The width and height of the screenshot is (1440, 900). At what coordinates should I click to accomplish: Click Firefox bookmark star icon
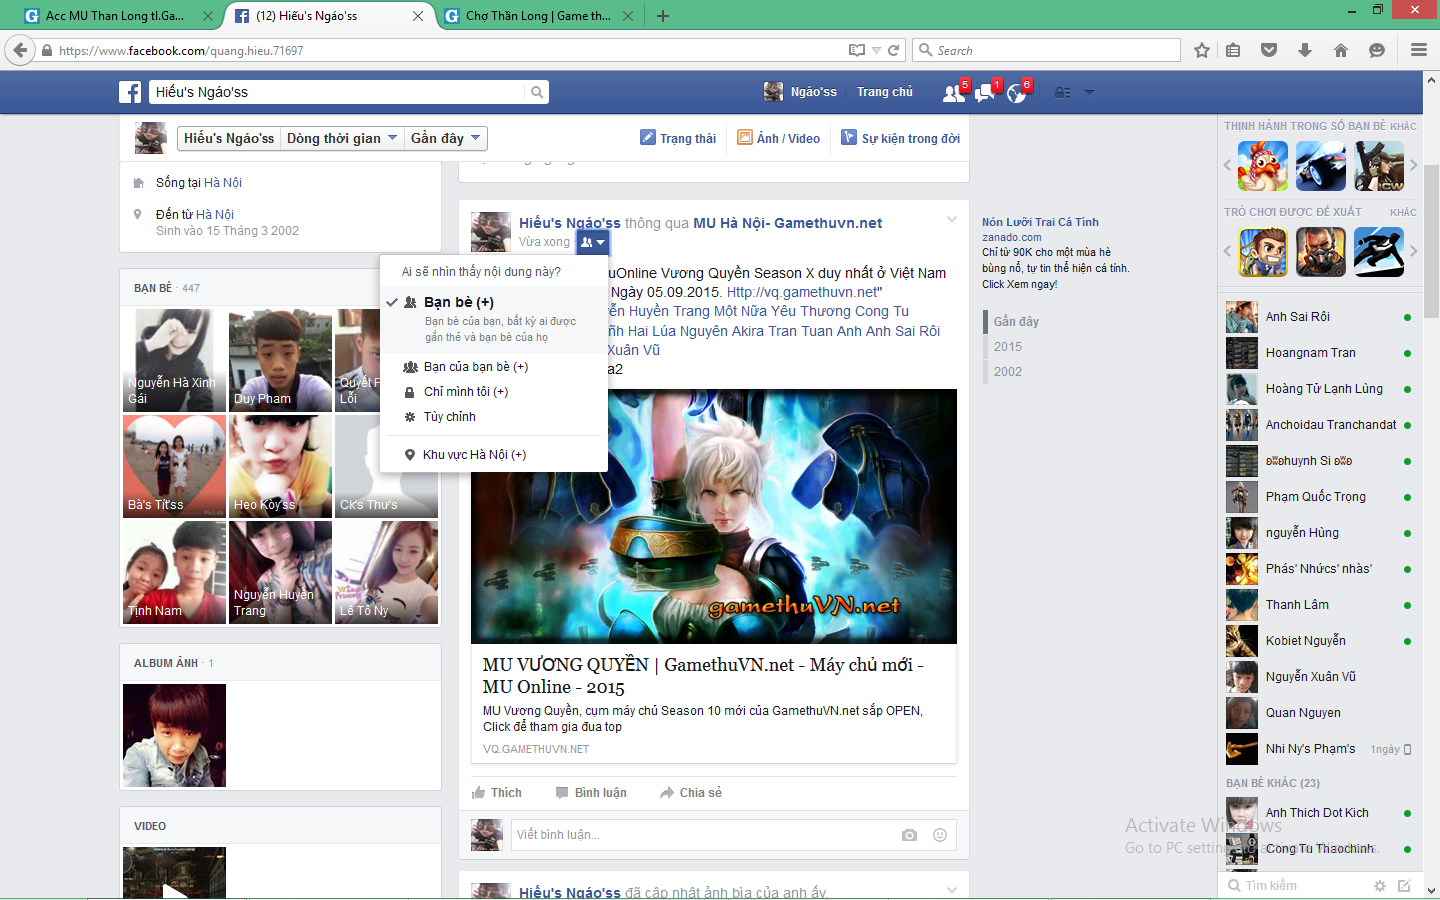[1202, 50]
